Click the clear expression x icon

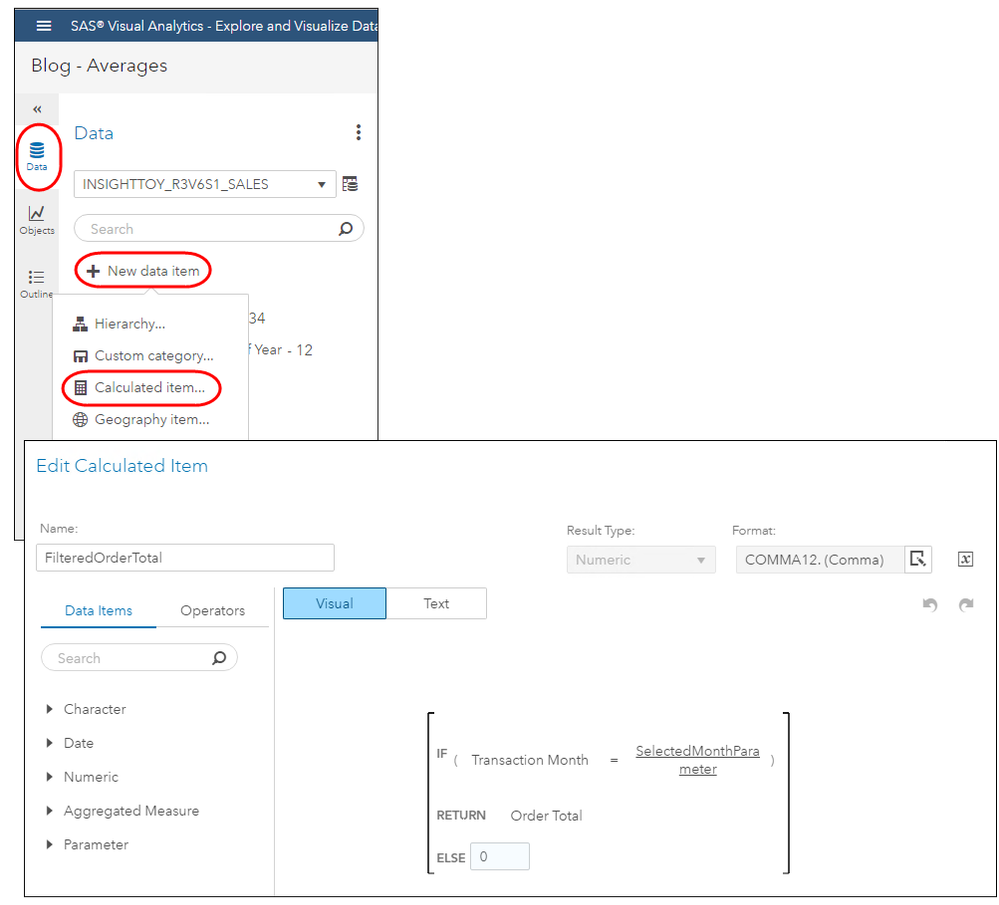click(x=965, y=559)
